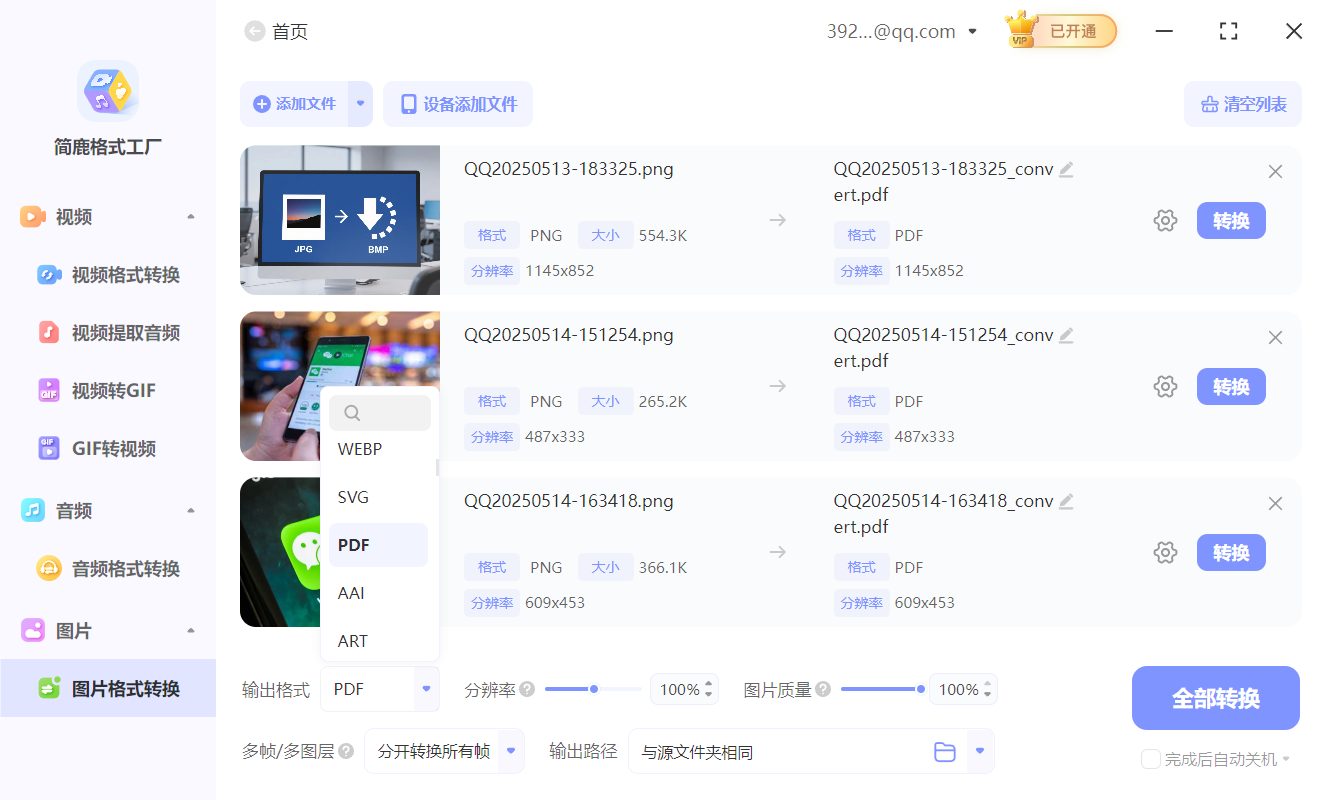Open the 输出格式 dropdown

tap(425, 689)
